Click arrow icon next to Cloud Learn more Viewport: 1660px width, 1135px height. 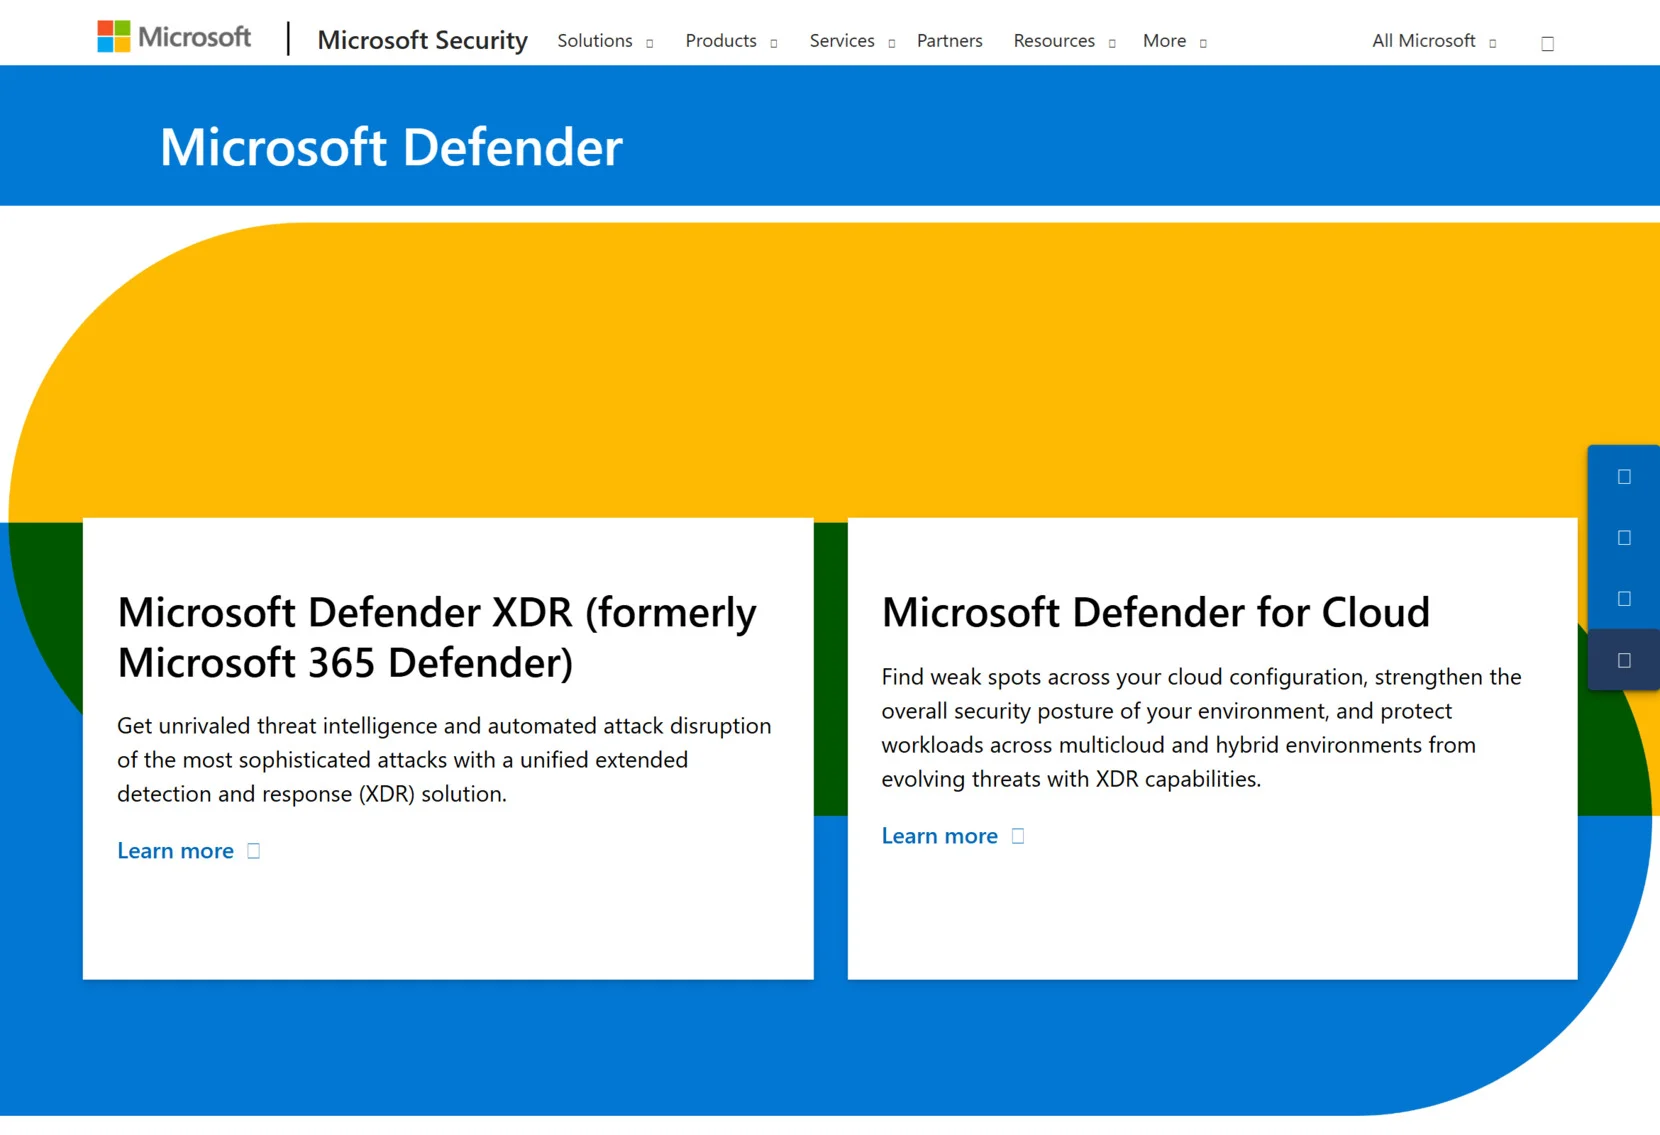tap(1018, 836)
